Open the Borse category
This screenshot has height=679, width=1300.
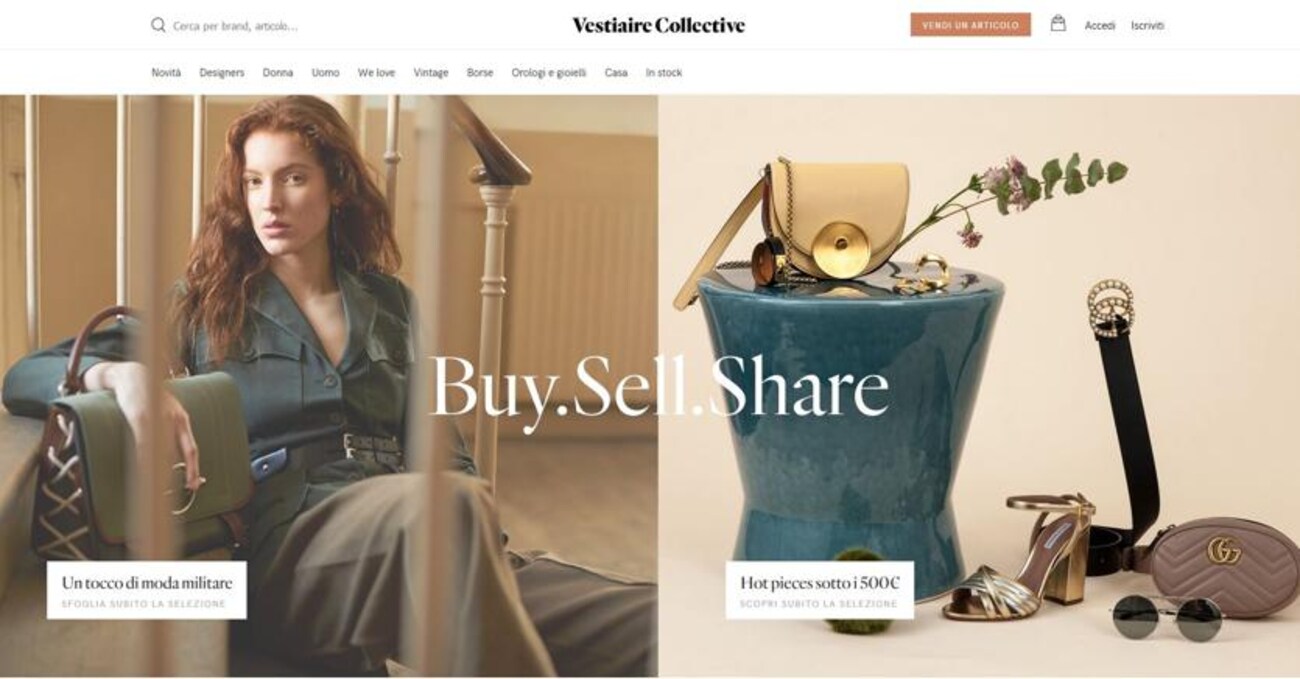pos(480,73)
